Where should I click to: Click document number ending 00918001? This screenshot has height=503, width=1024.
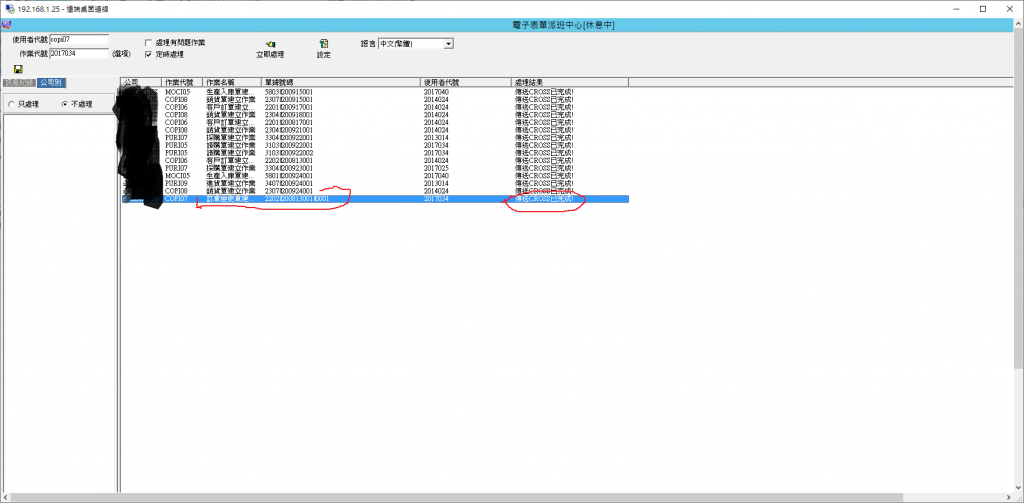coord(289,115)
